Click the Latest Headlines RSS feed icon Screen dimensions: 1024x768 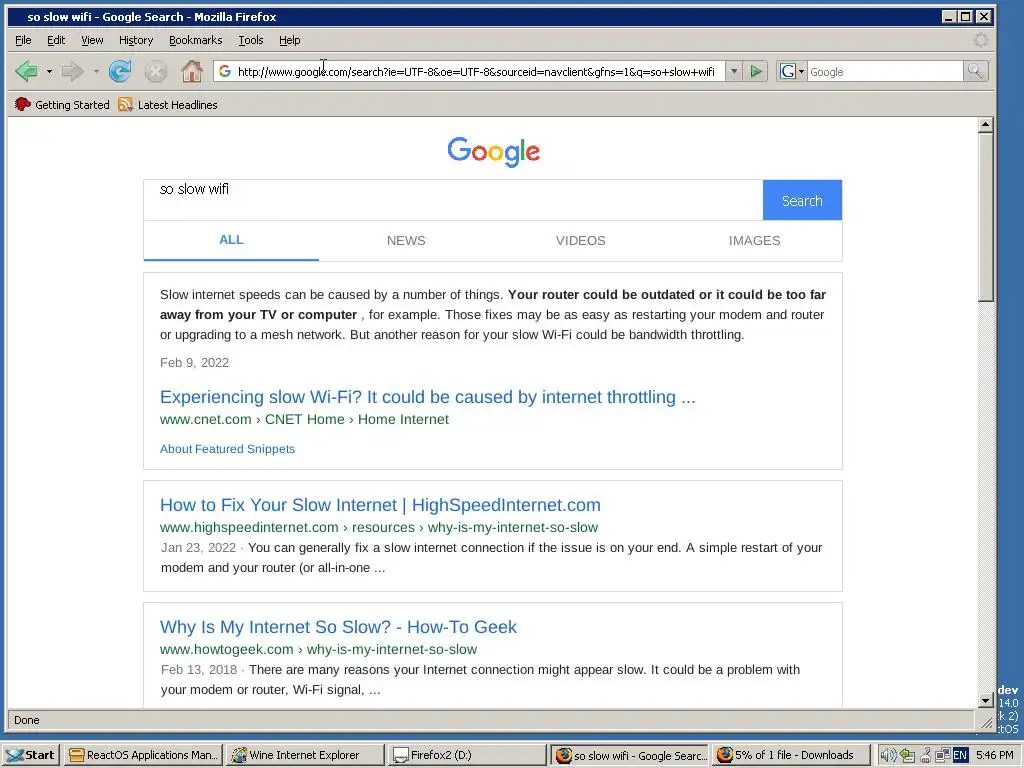tap(125, 104)
